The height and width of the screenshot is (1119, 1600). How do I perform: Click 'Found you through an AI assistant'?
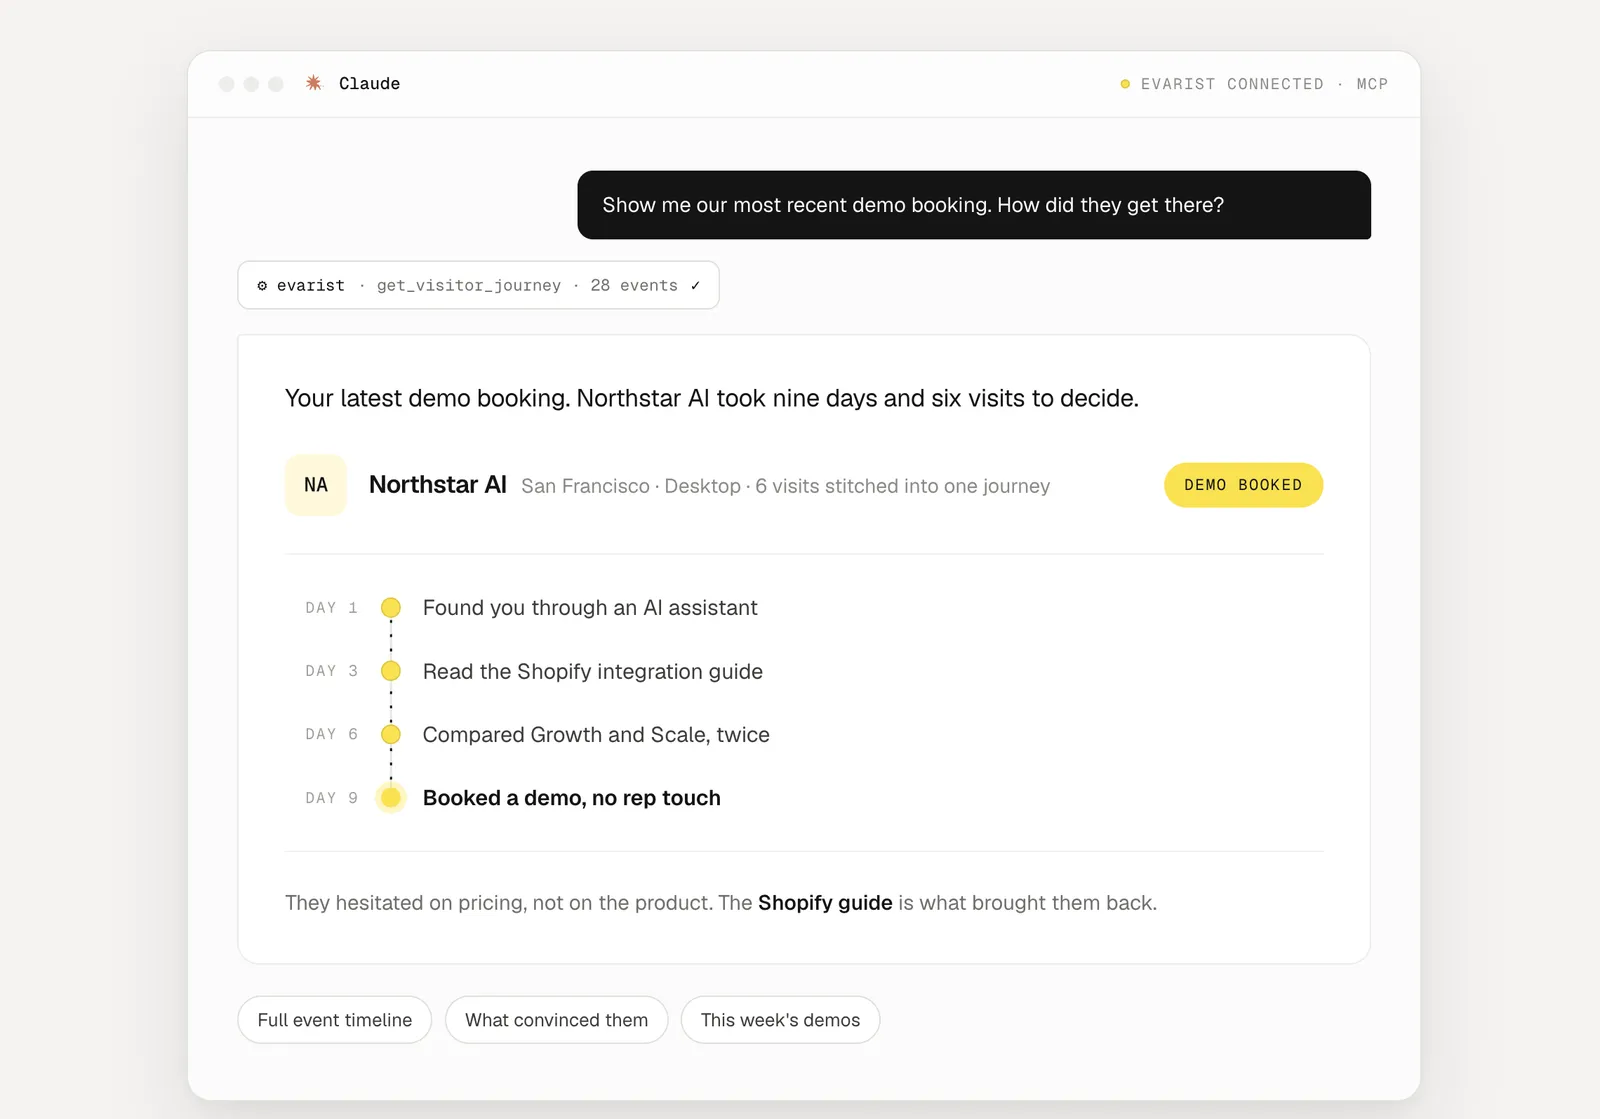click(590, 608)
